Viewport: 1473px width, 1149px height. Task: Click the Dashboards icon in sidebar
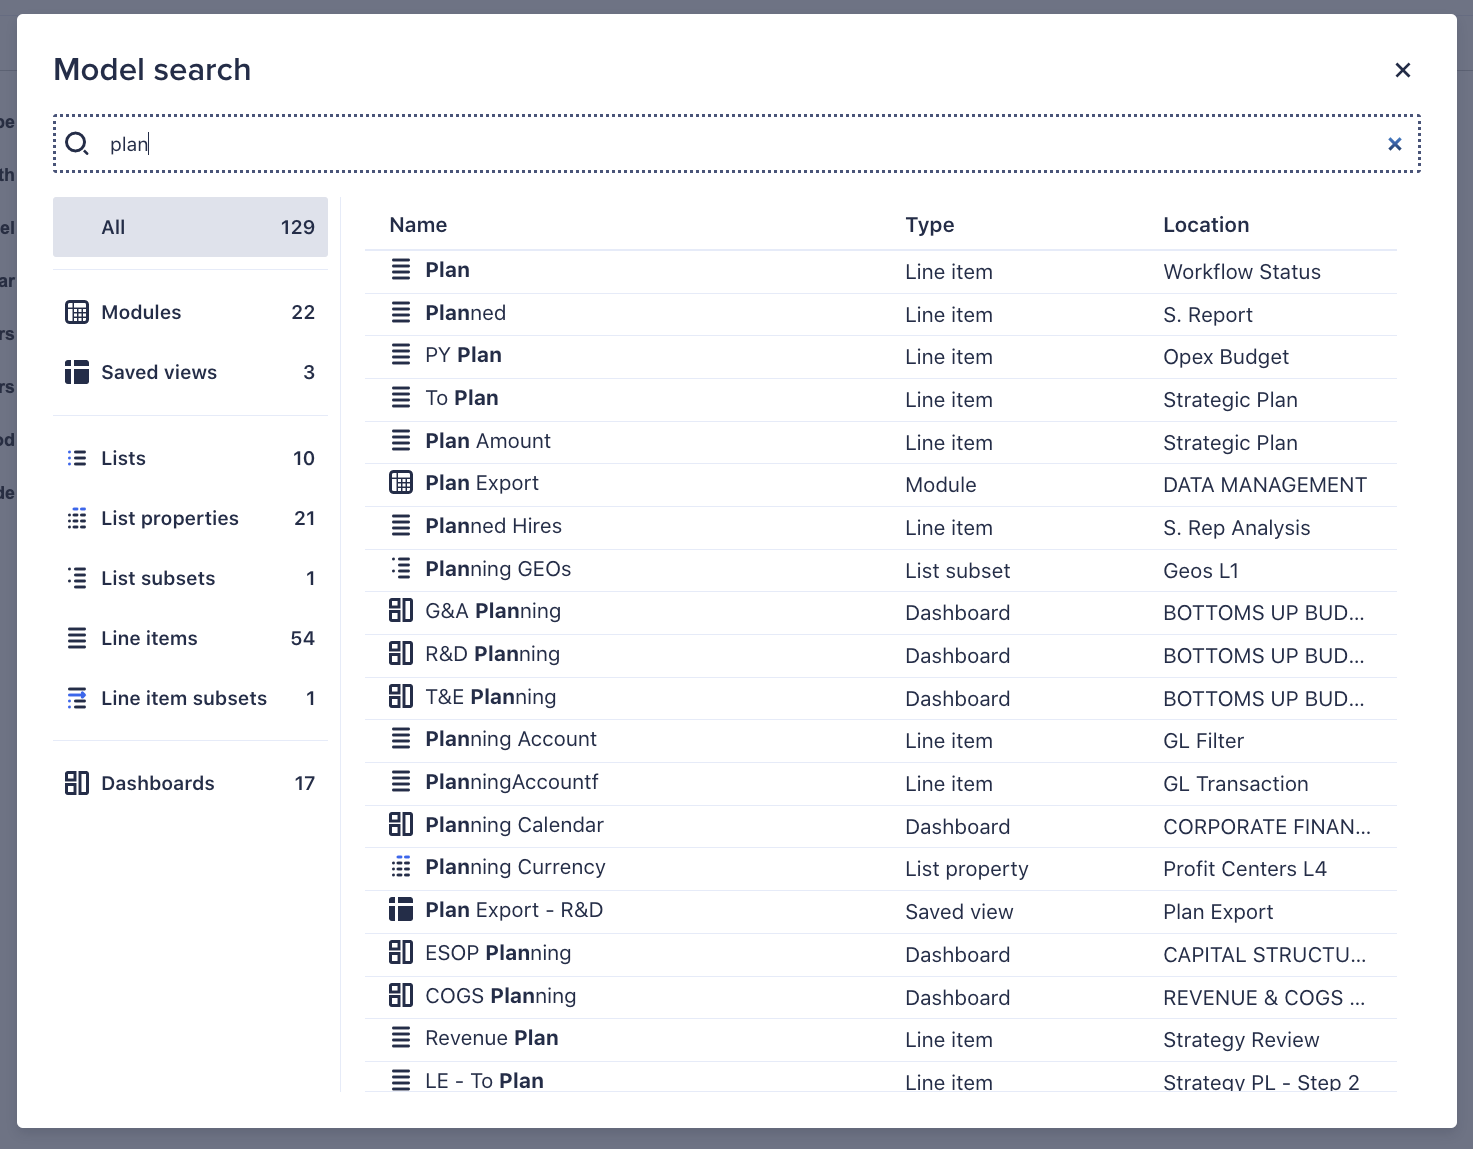point(77,783)
